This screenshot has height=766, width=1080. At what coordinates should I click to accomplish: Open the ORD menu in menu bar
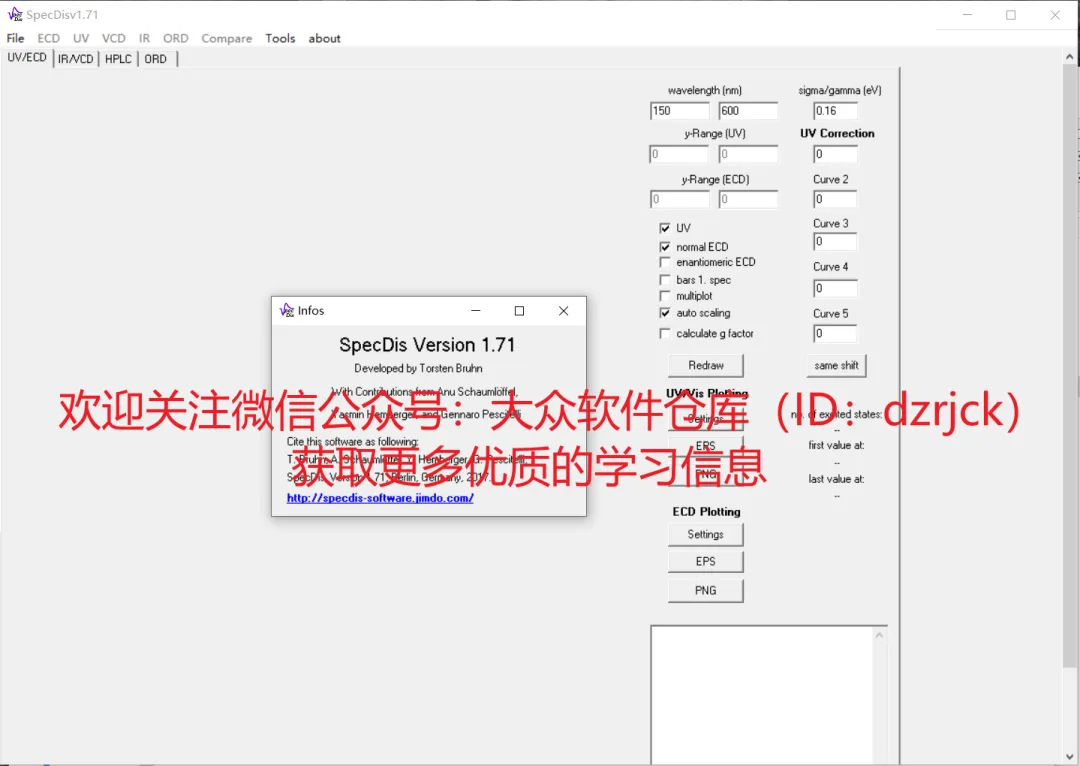(176, 39)
